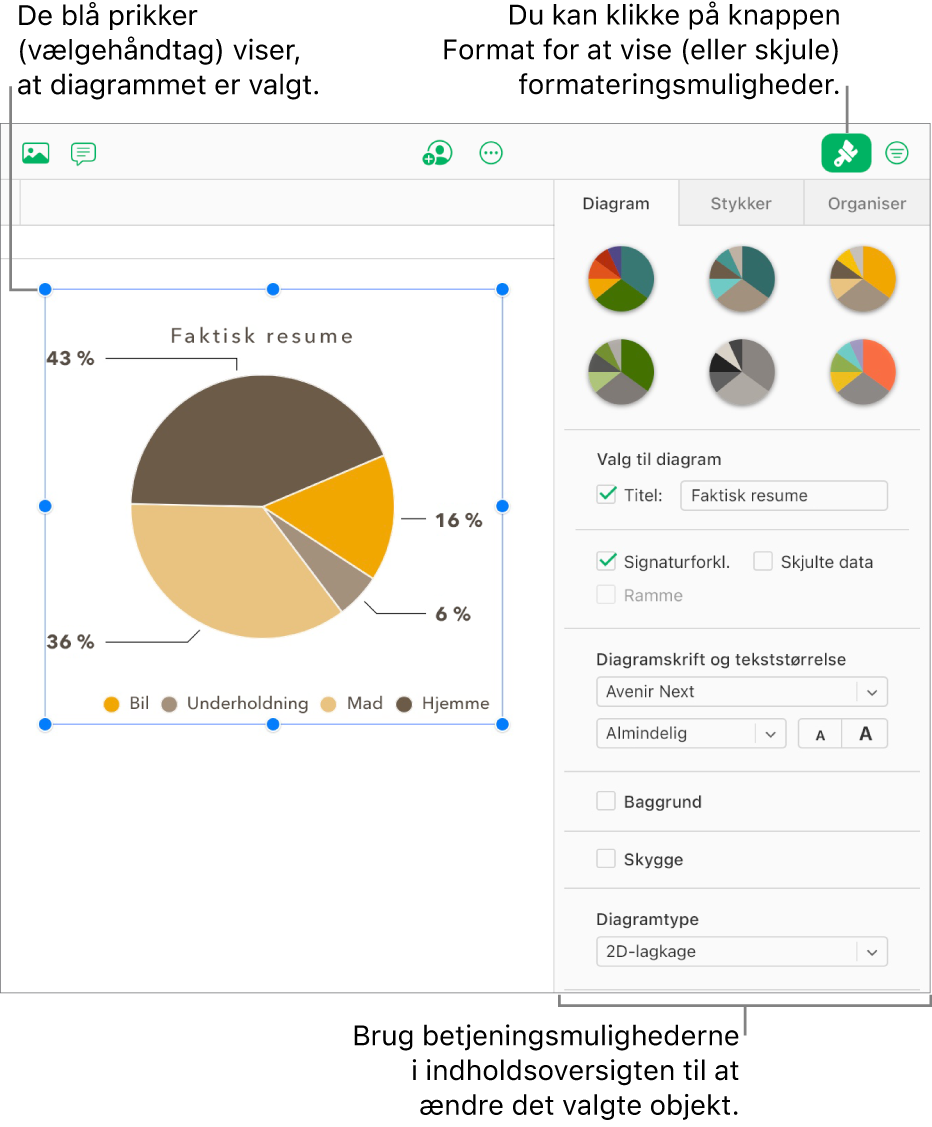Apply the colorful teal-green pie chart style
Screen dimensions: 932x1127
tap(621, 278)
